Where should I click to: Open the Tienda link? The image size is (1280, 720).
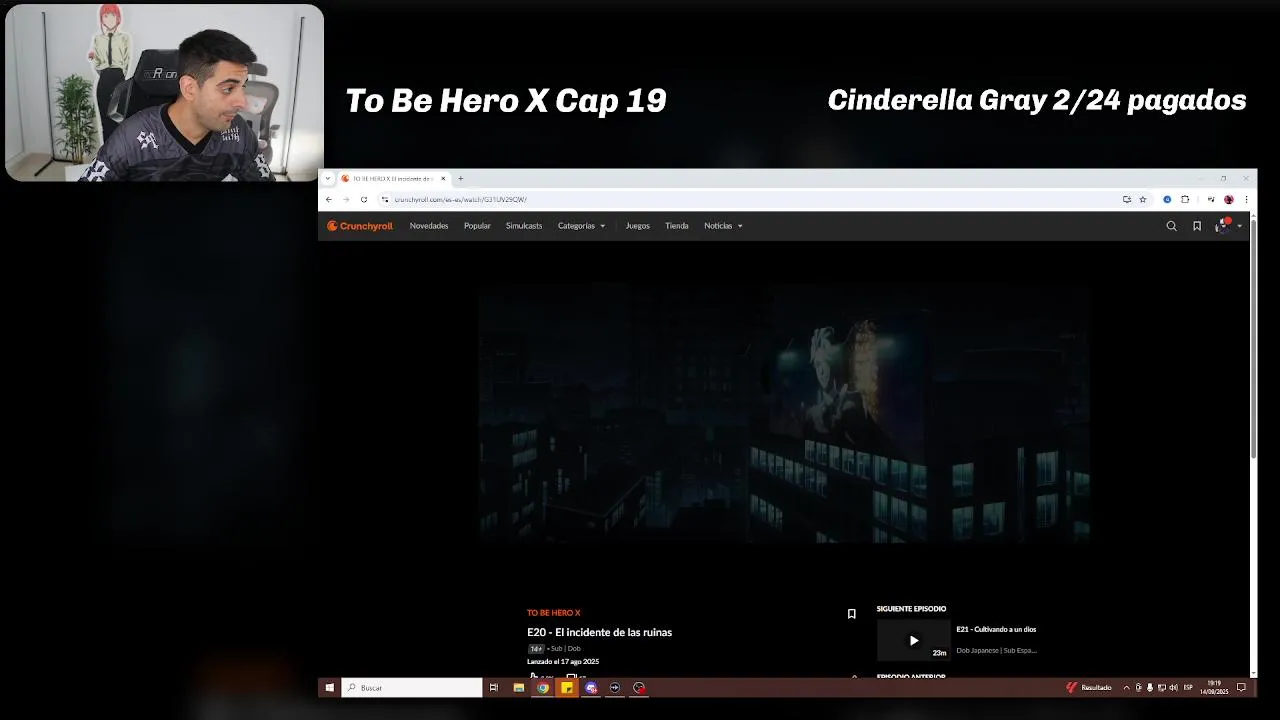coord(677,226)
